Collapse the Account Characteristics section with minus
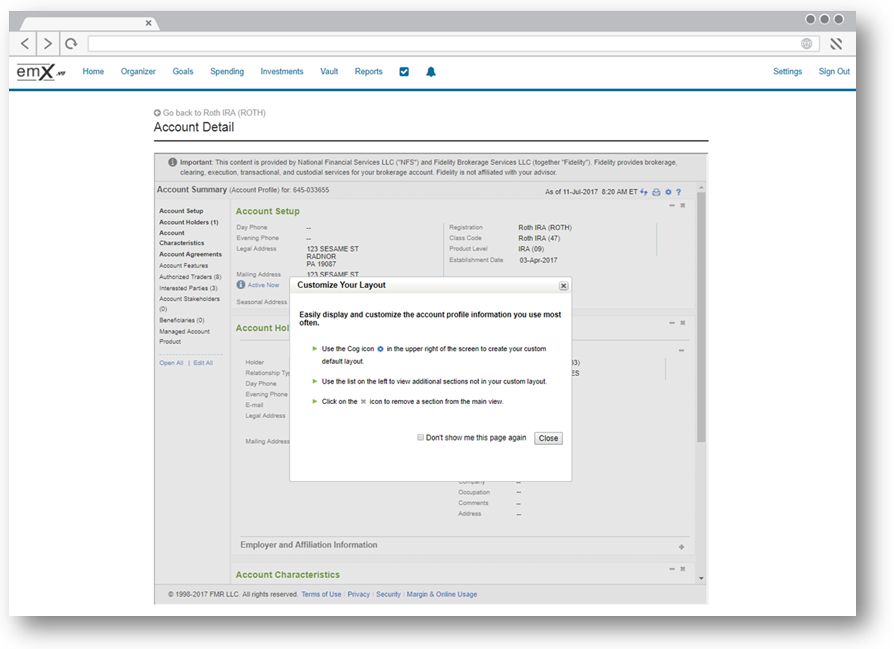The width and height of the screenshot is (894, 649). tap(672, 569)
